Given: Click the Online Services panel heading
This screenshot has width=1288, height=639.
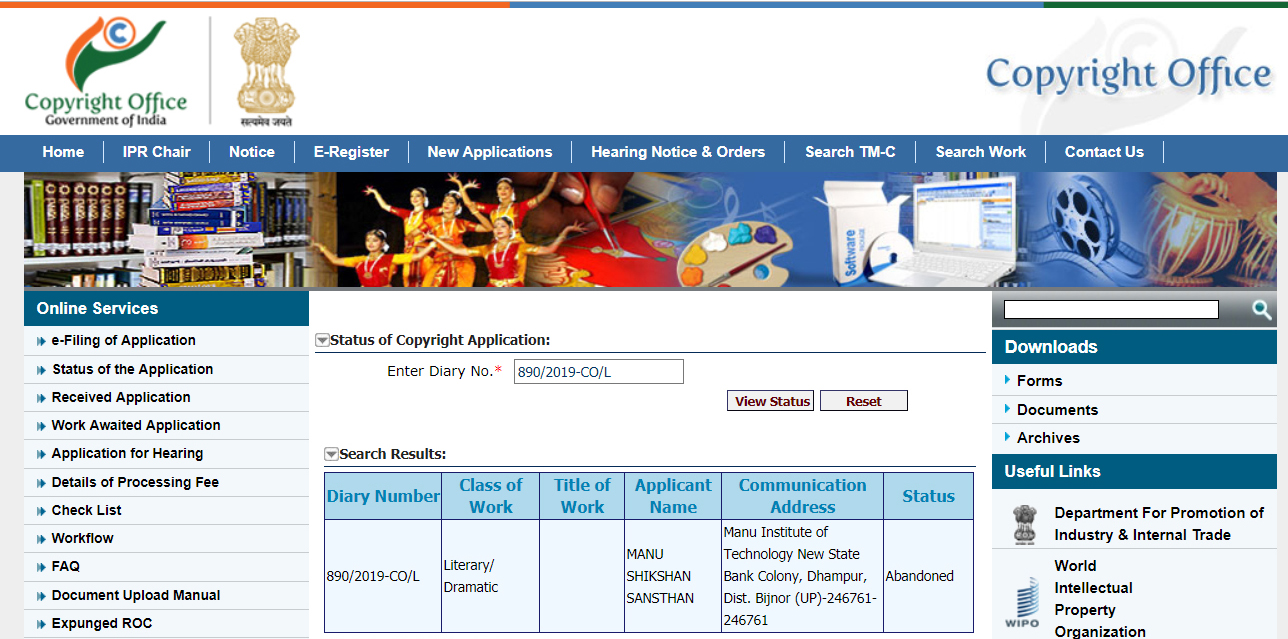Looking at the screenshot, I should [x=166, y=308].
